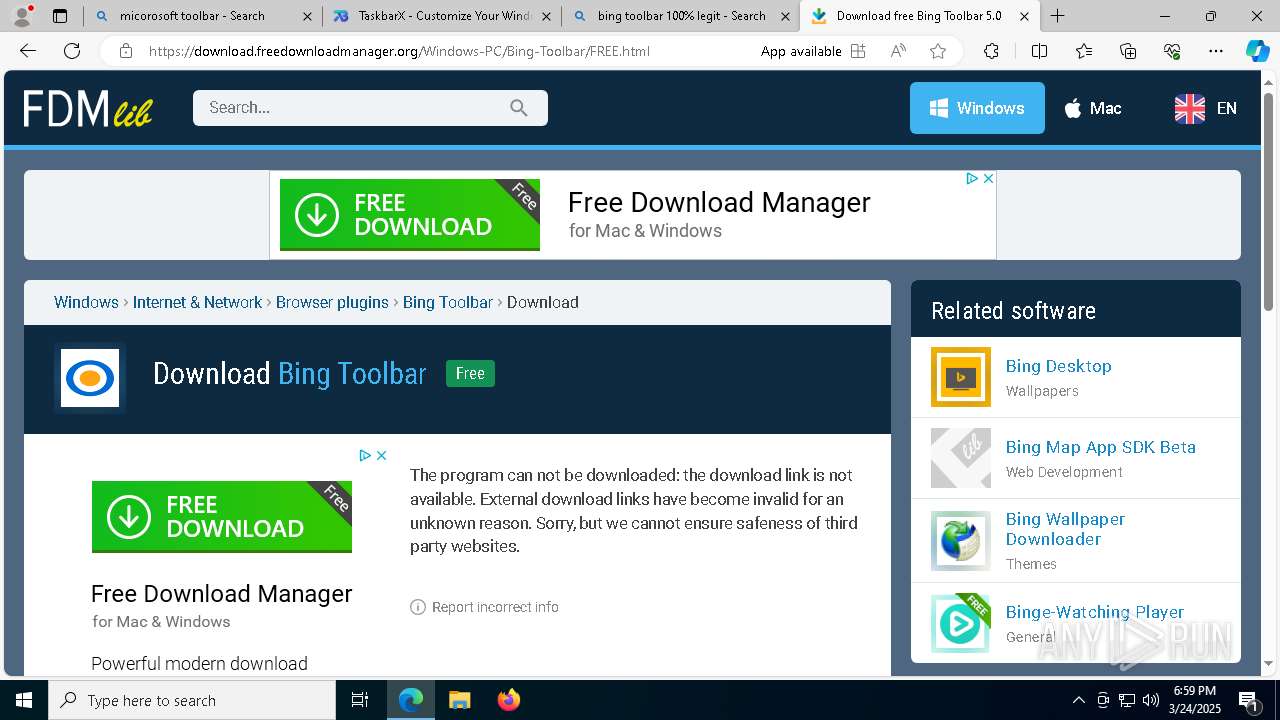The image size is (1280, 720).
Task: Open a new tab with plus button
Action: (1057, 16)
